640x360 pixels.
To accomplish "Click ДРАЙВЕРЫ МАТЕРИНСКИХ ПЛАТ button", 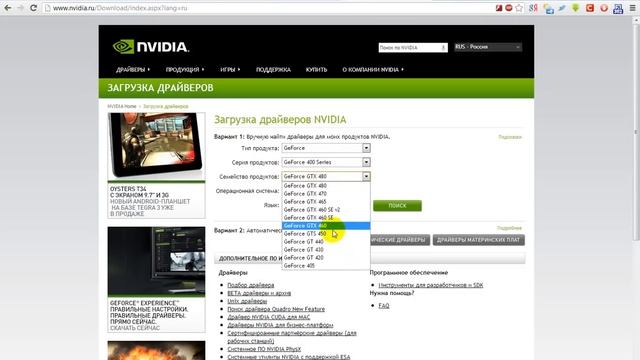I will click(479, 240).
